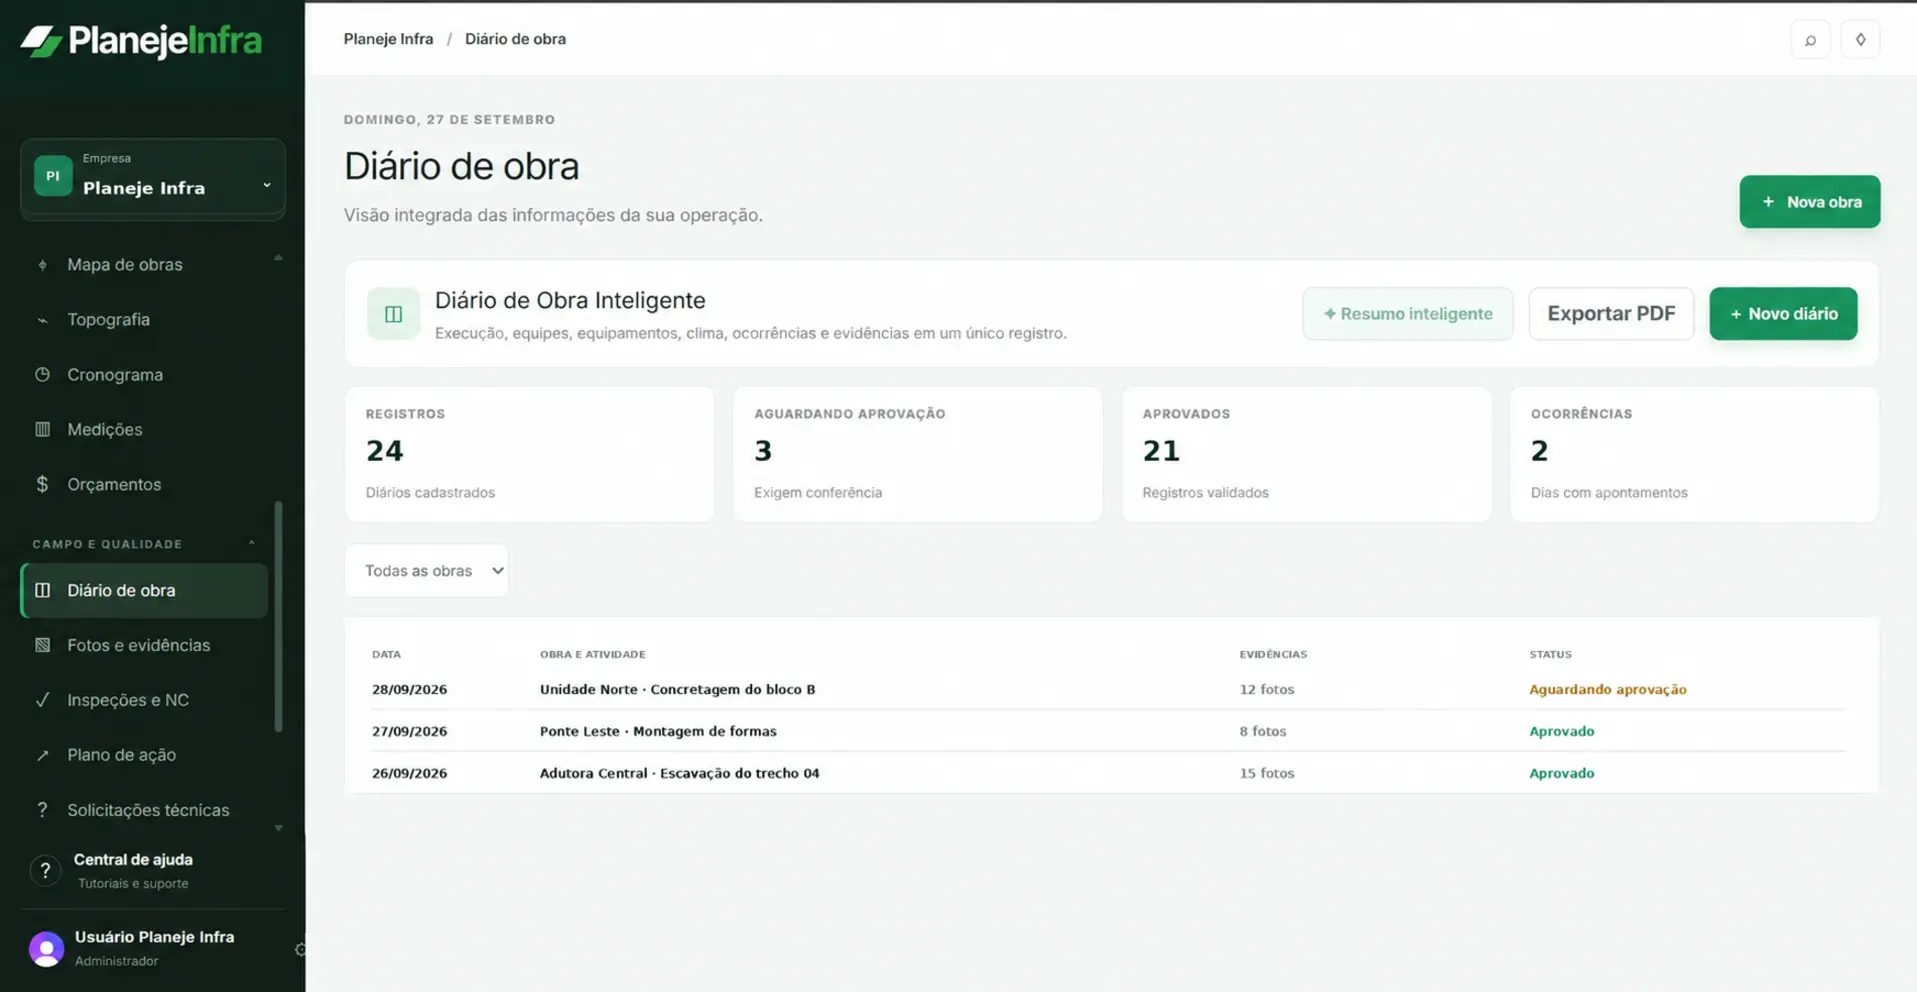Open Mapa de obras menu item
This screenshot has height=992, width=1917.
145,265
